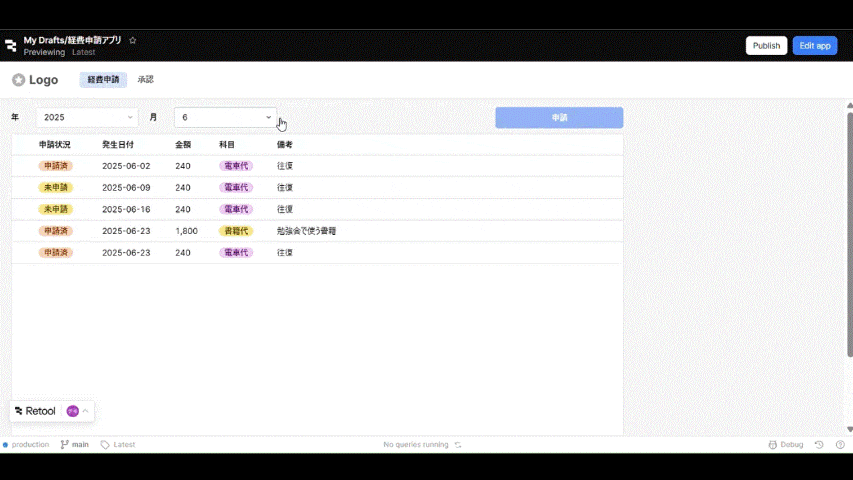Sort by the 備考 column header
The width and height of the screenshot is (853, 480).
click(285, 145)
